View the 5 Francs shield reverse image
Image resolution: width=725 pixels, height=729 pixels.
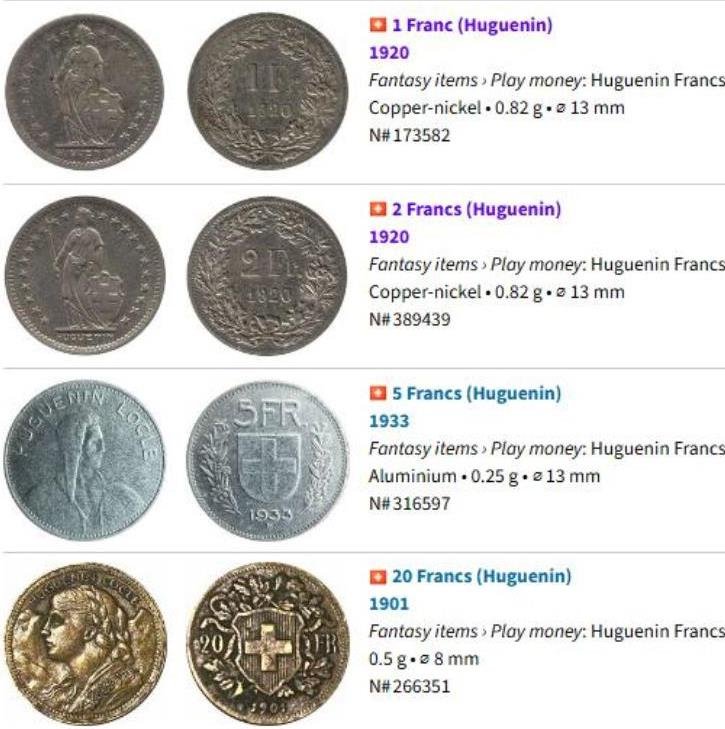coord(267,461)
